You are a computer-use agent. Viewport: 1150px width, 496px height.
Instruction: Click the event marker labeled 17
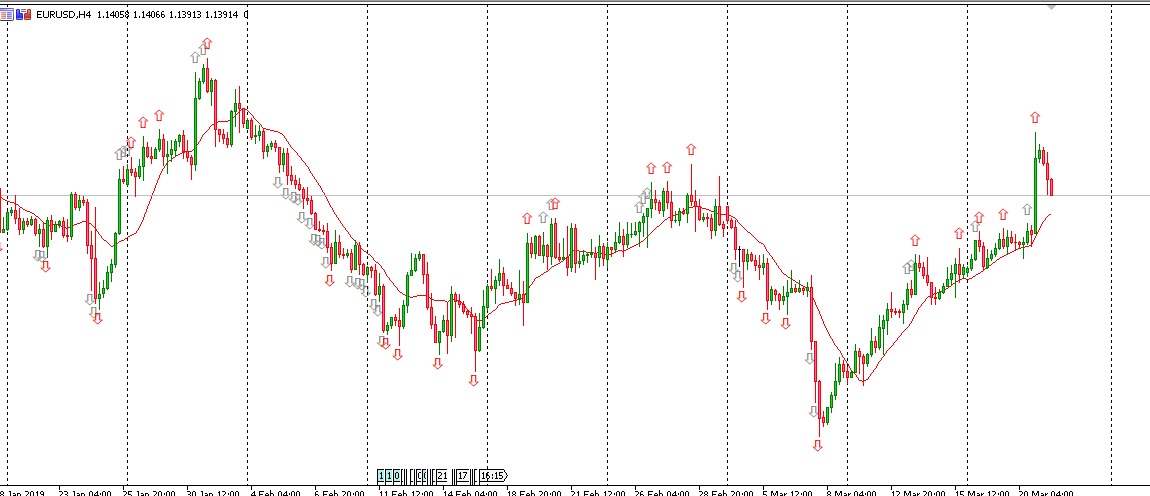[x=462, y=475]
